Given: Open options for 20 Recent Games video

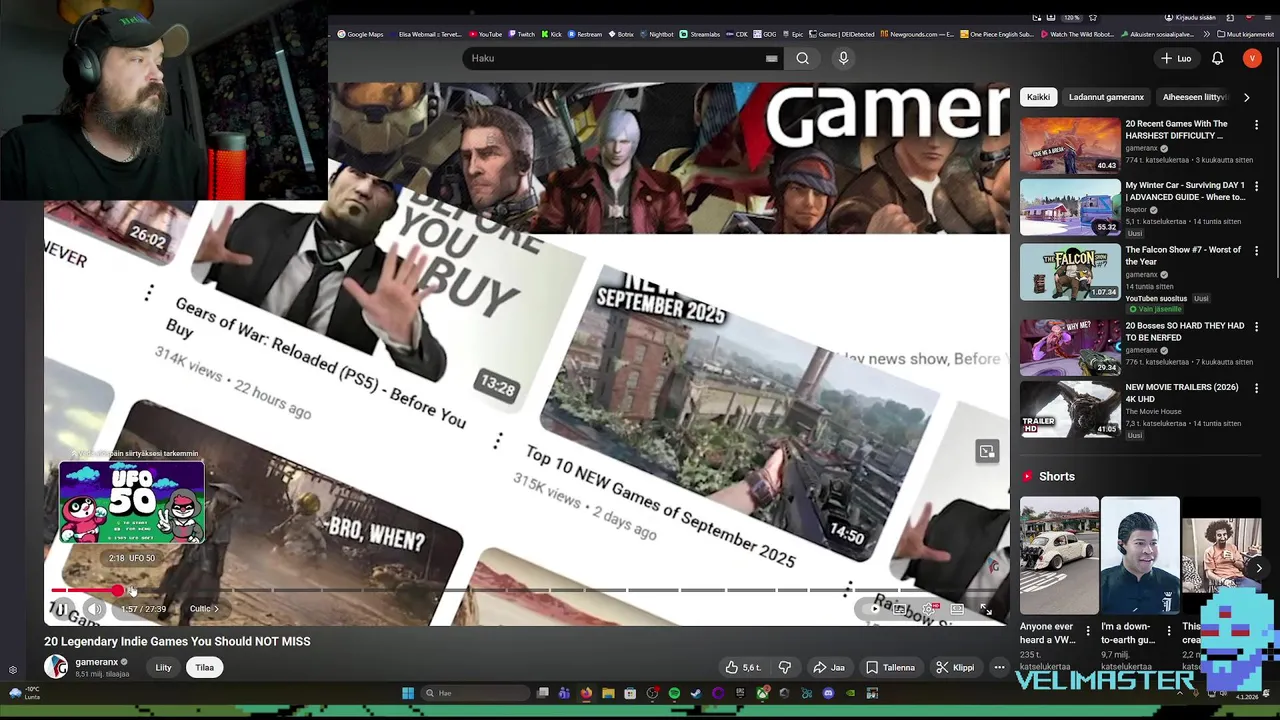Looking at the screenshot, I should coord(1257,125).
